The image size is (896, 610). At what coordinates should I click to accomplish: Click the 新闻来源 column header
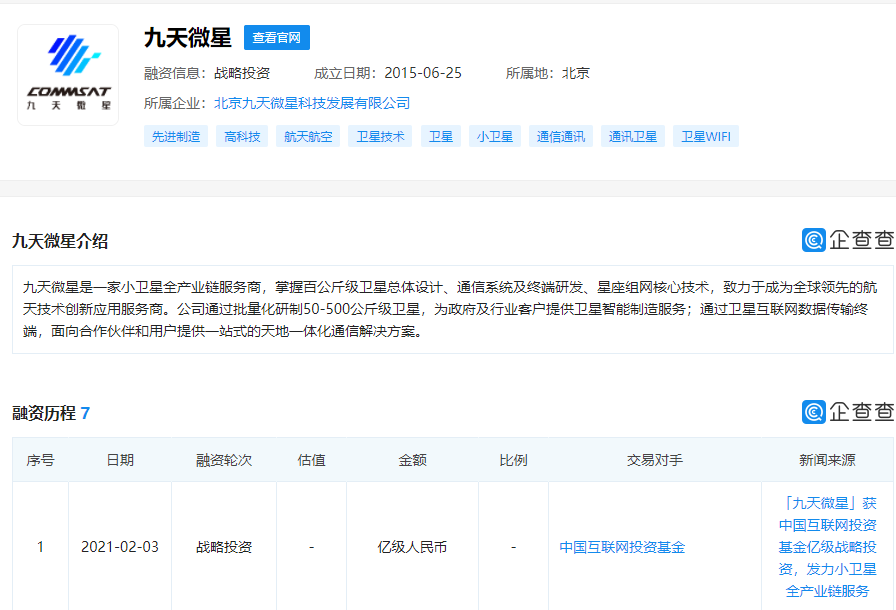click(x=827, y=460)
